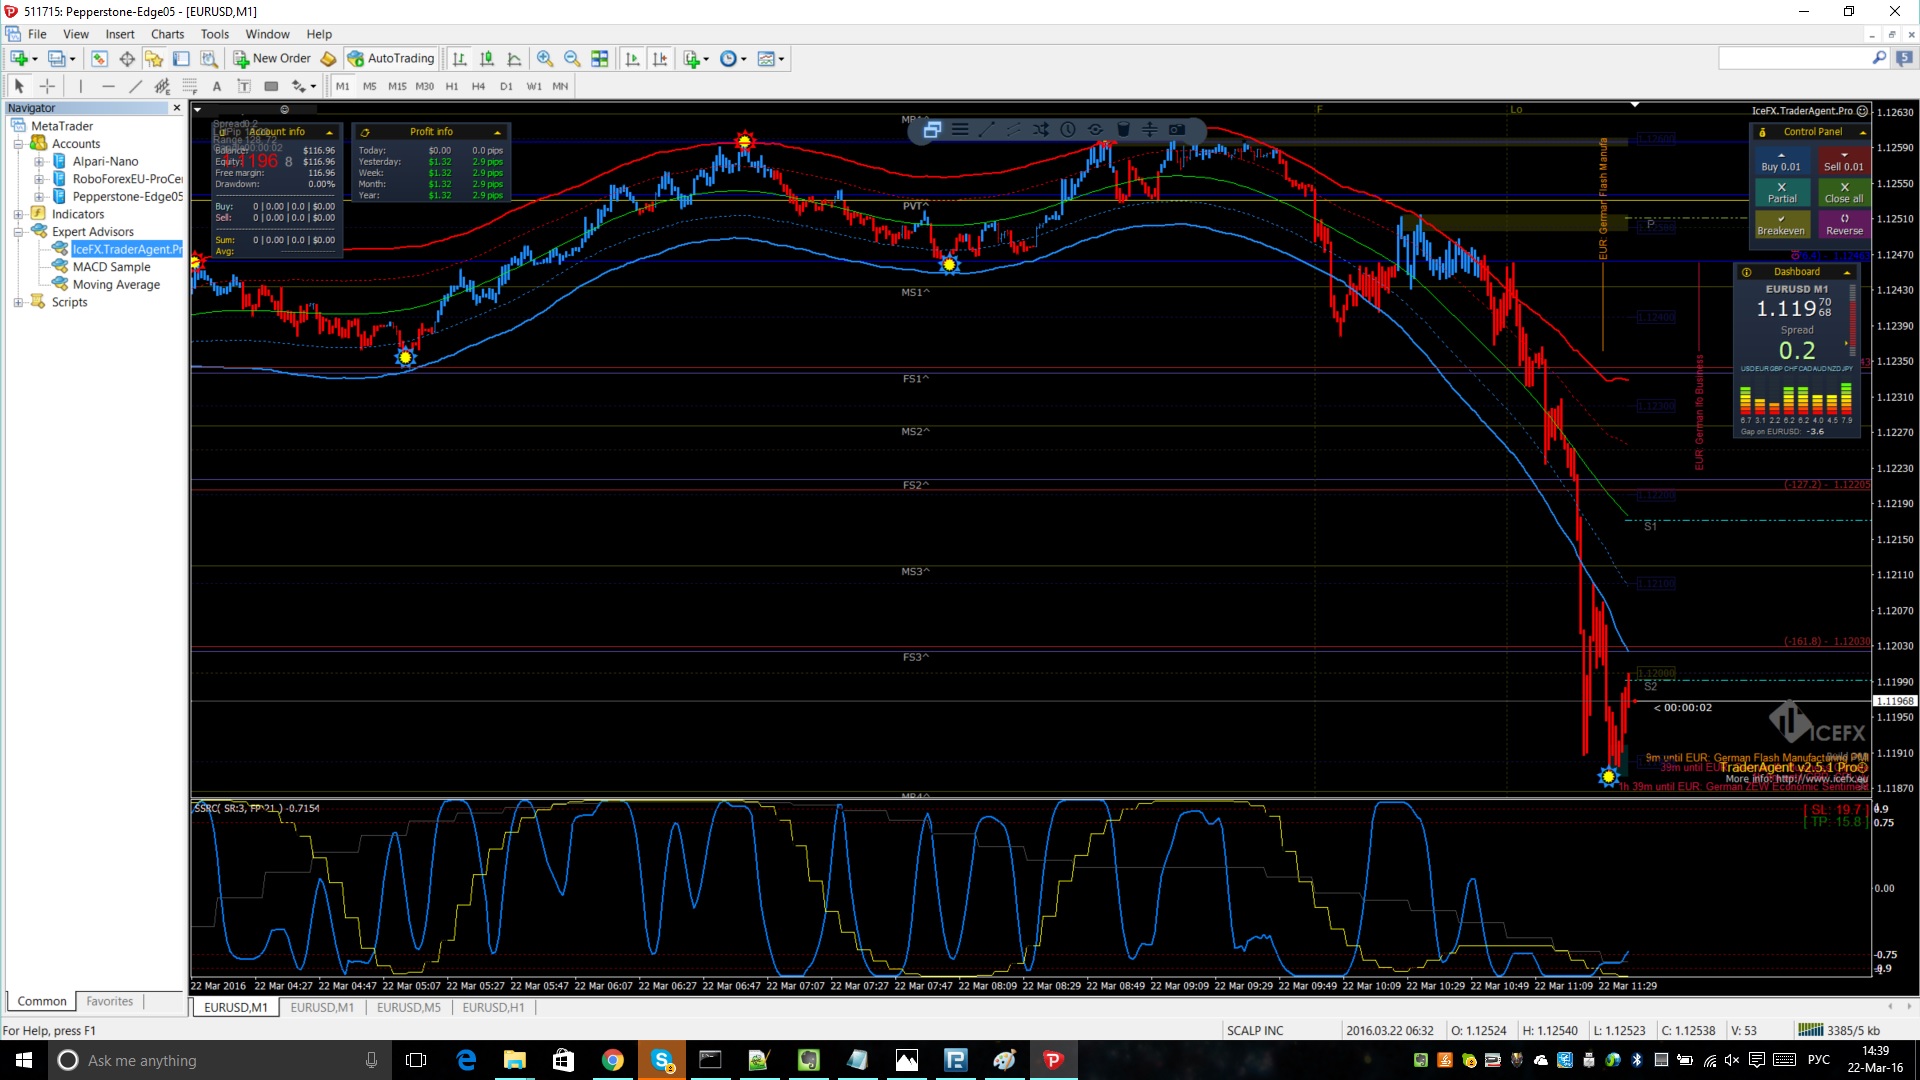The width and height of the screenshot is (1920, 1080).
Task: Click the Close all button
Action: 1844,193
